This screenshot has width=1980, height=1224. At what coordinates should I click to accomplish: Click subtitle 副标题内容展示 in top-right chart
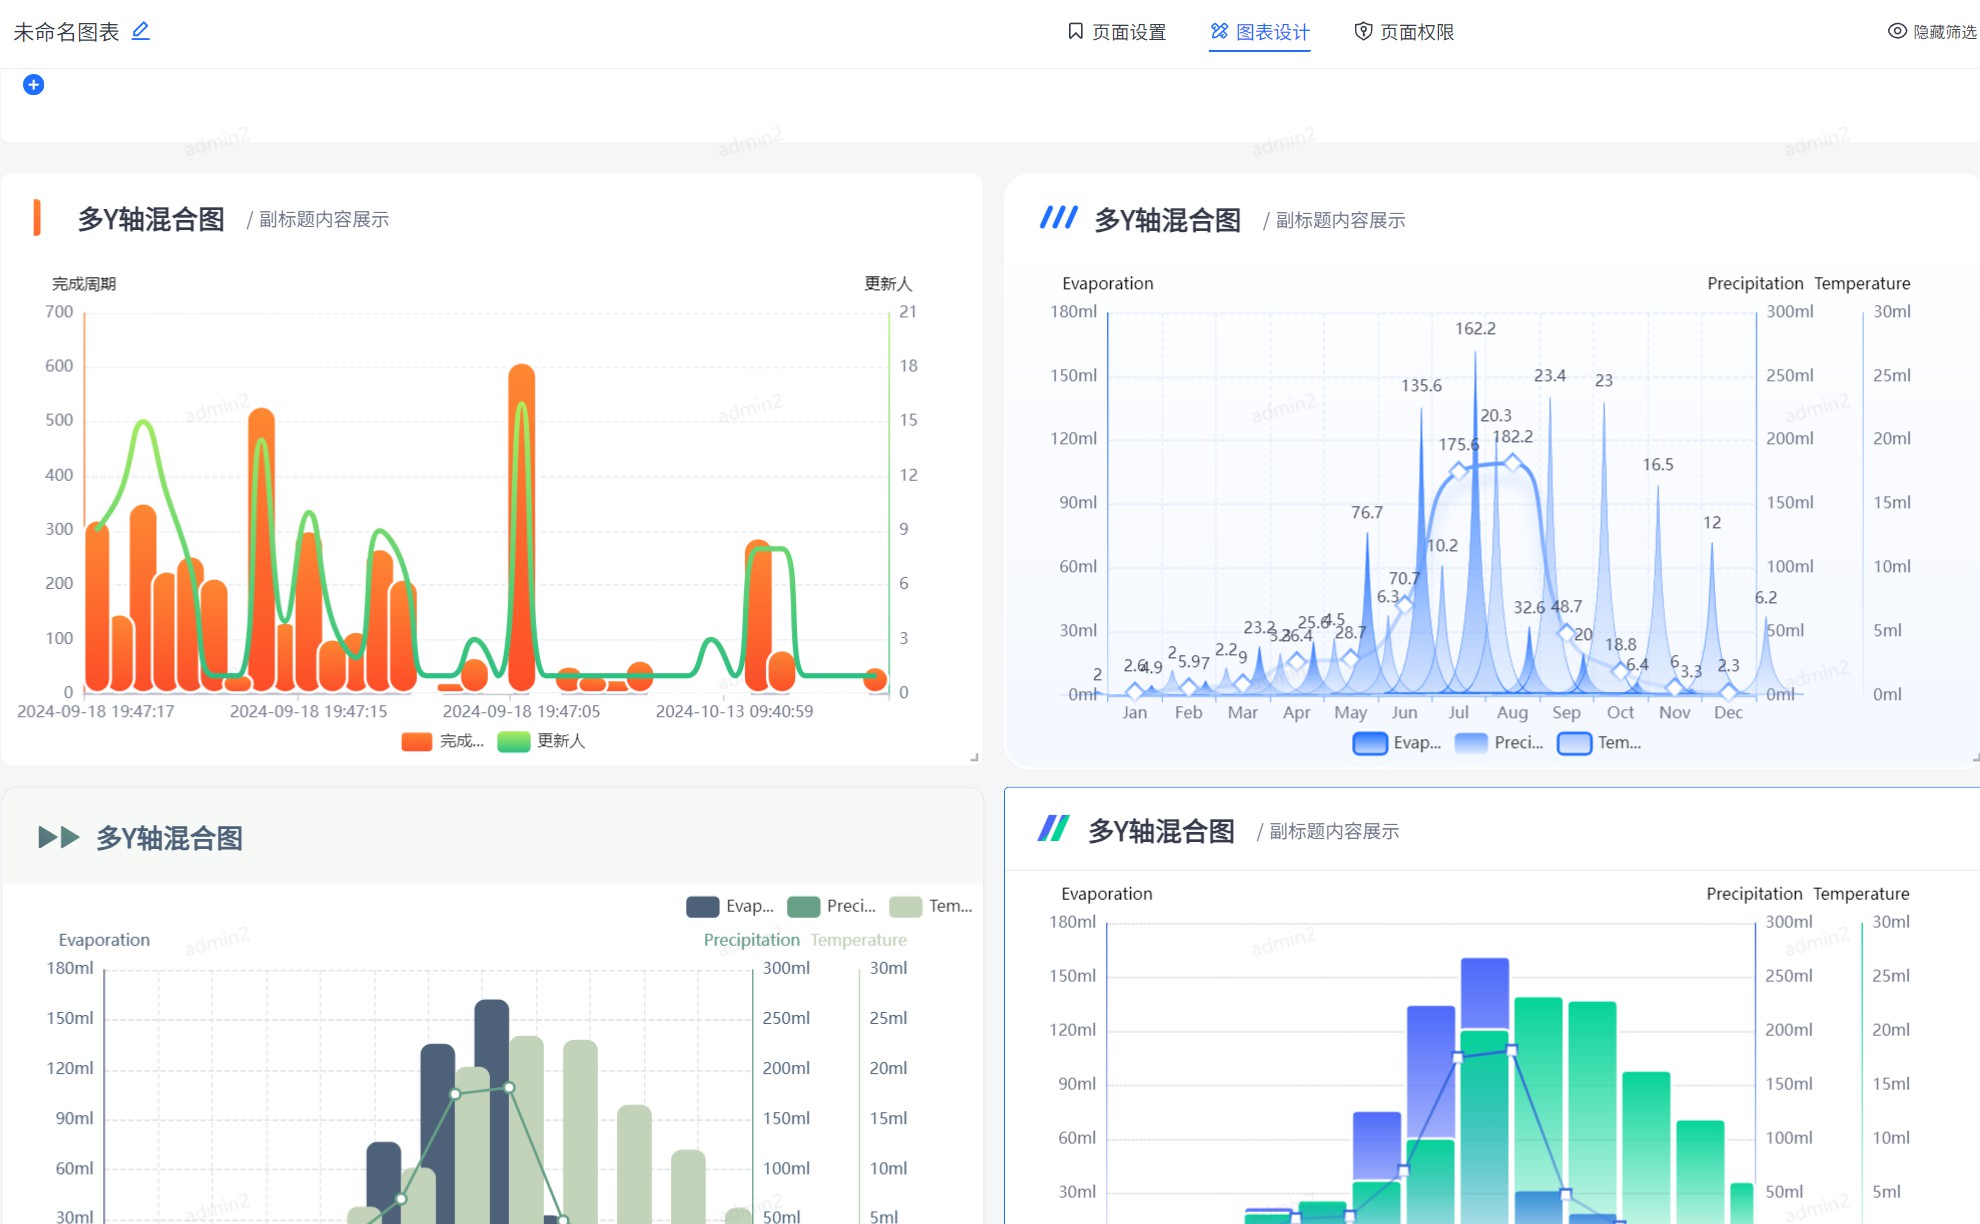tap(1340, 220)
